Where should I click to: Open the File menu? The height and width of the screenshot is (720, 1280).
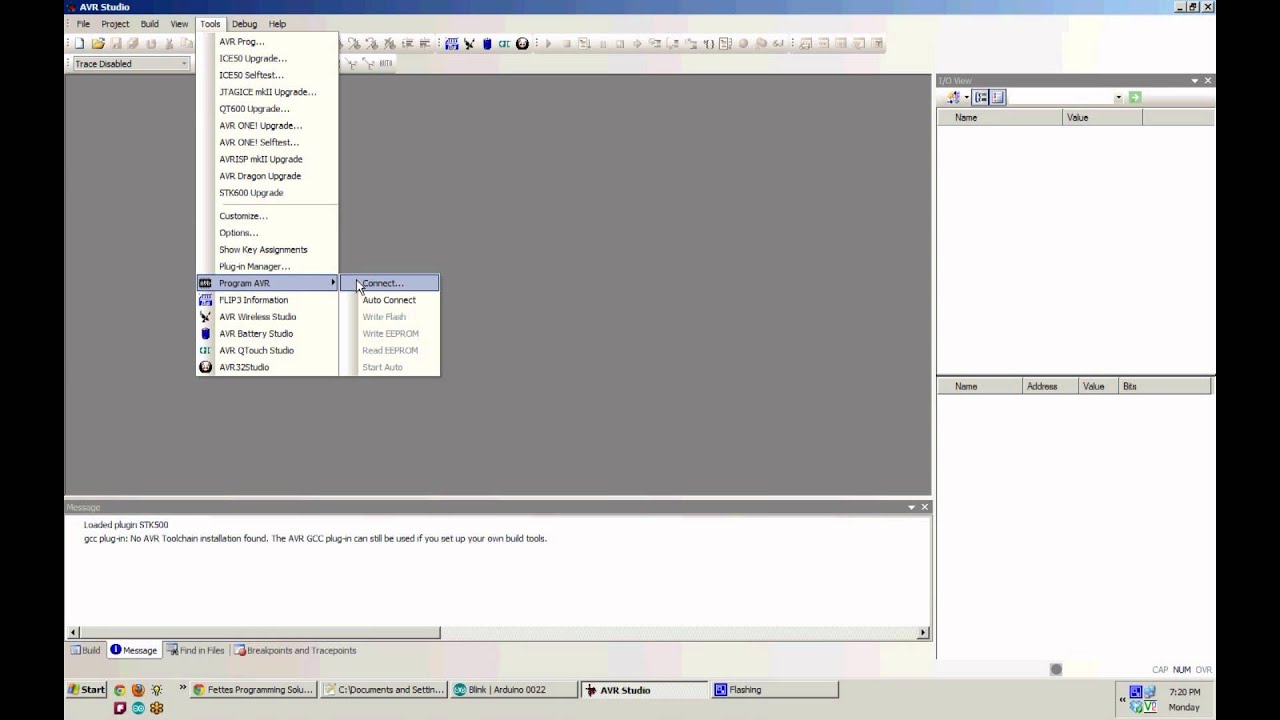point(83,24)
